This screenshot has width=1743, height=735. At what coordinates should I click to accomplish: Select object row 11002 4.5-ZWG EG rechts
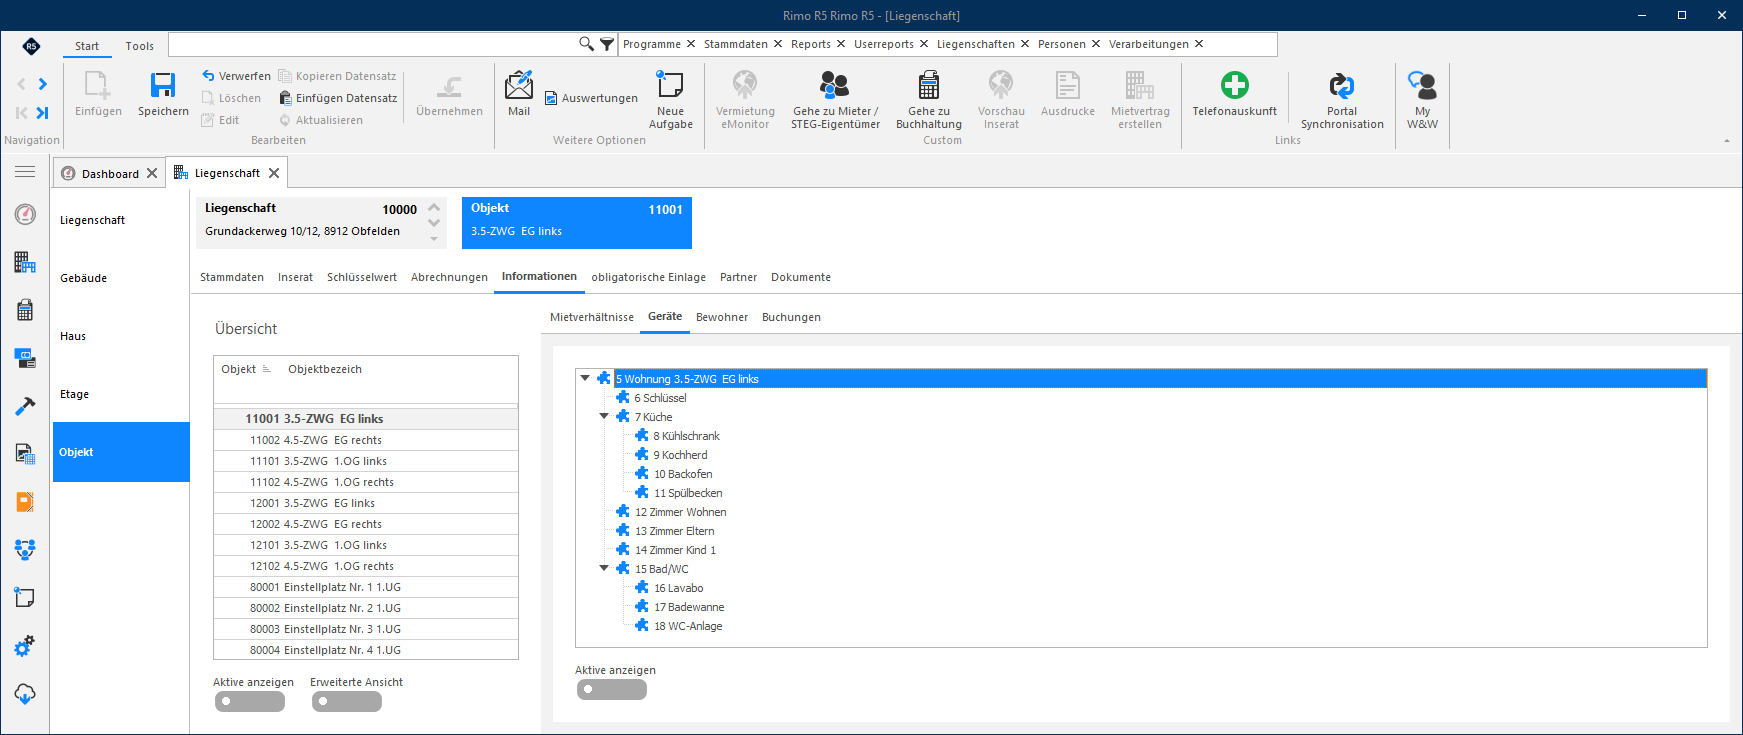coord(366,440)
